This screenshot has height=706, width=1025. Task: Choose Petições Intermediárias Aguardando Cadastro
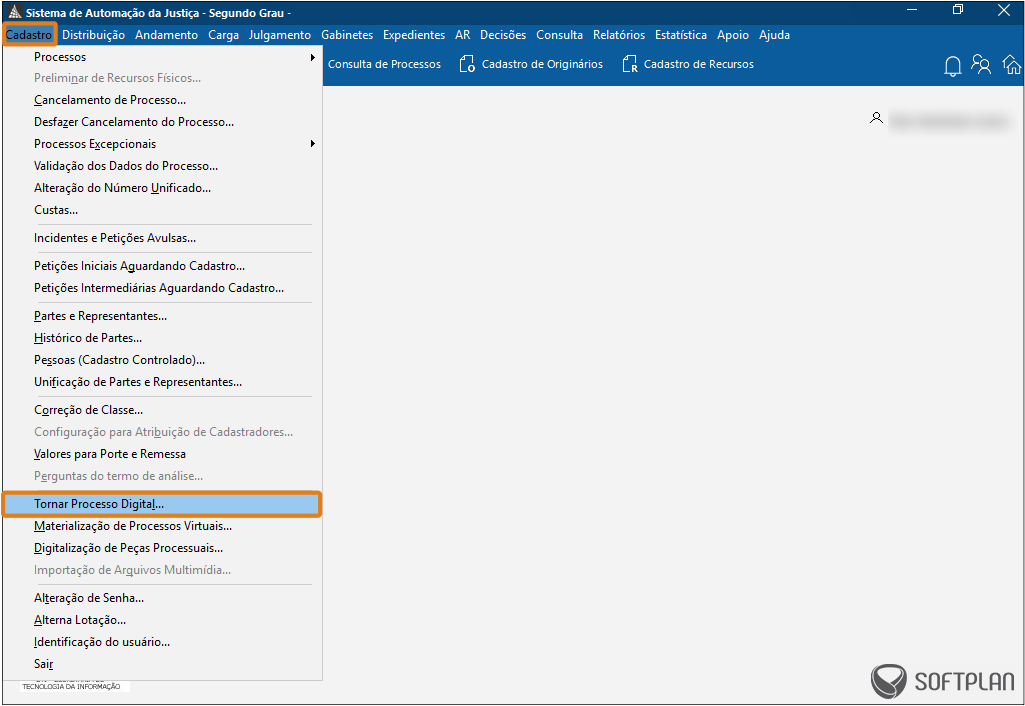tap(161, 288)
